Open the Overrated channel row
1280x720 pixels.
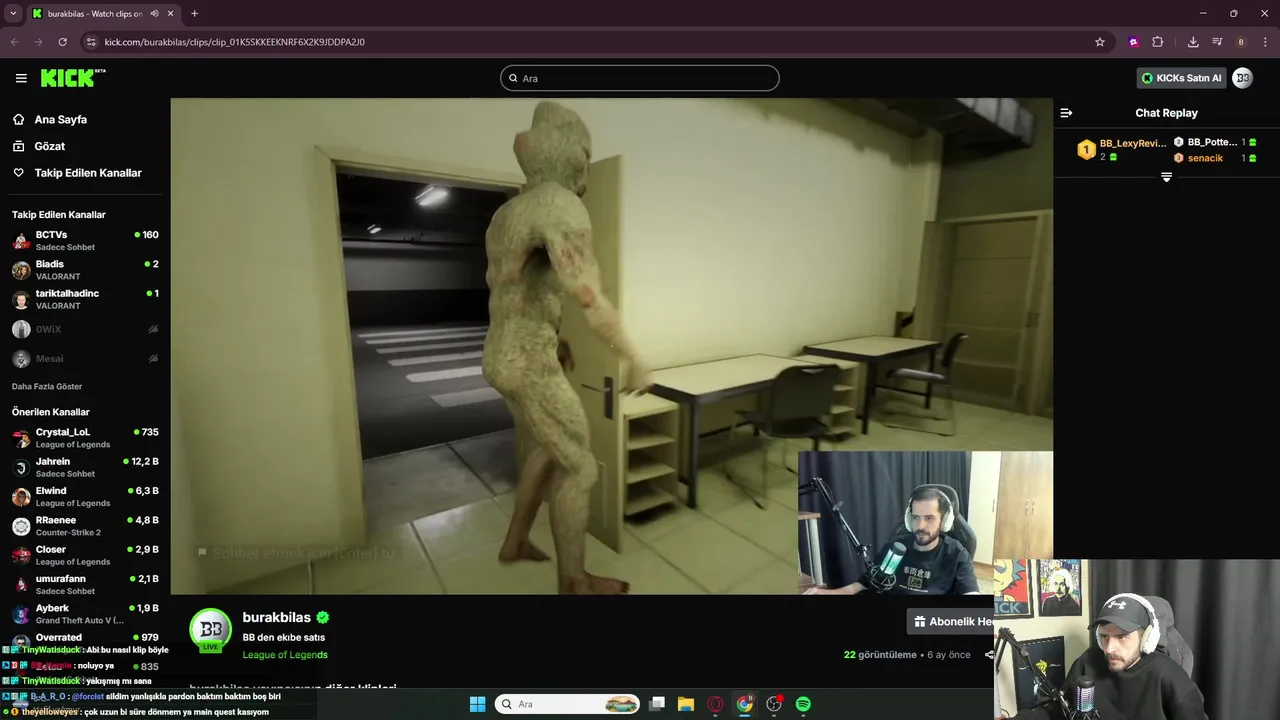(x=84, y=637)
